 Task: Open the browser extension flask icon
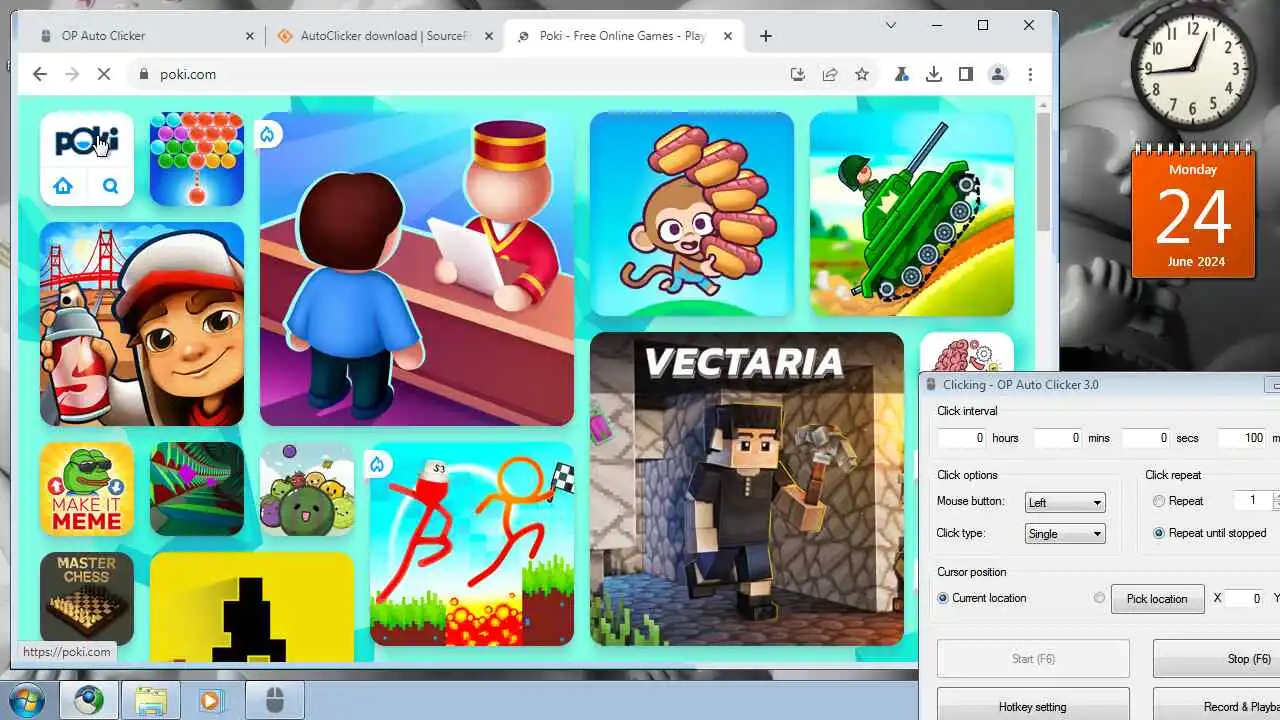pos(902,74)
